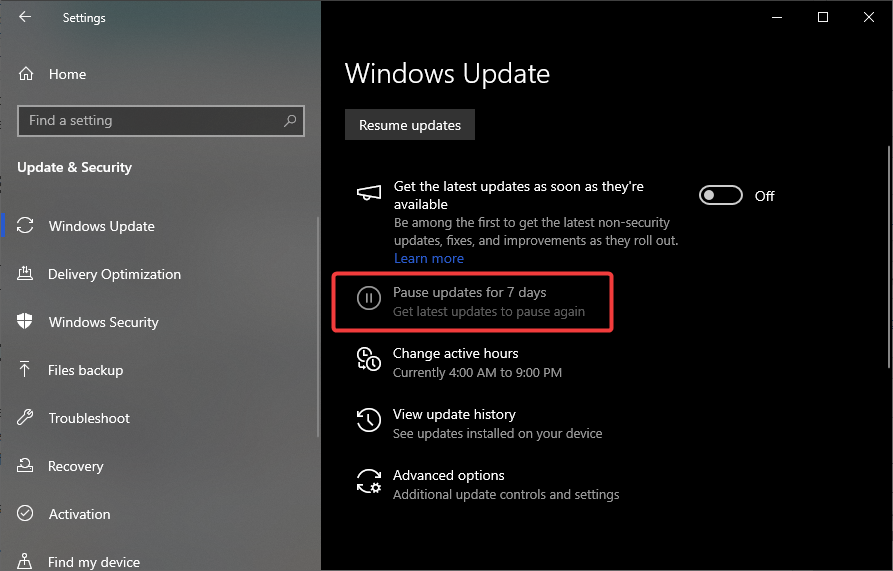Image resolution: width=893 pixels, height=571 pixels.
Task: Open Advanced options
Action: point(449,475)
